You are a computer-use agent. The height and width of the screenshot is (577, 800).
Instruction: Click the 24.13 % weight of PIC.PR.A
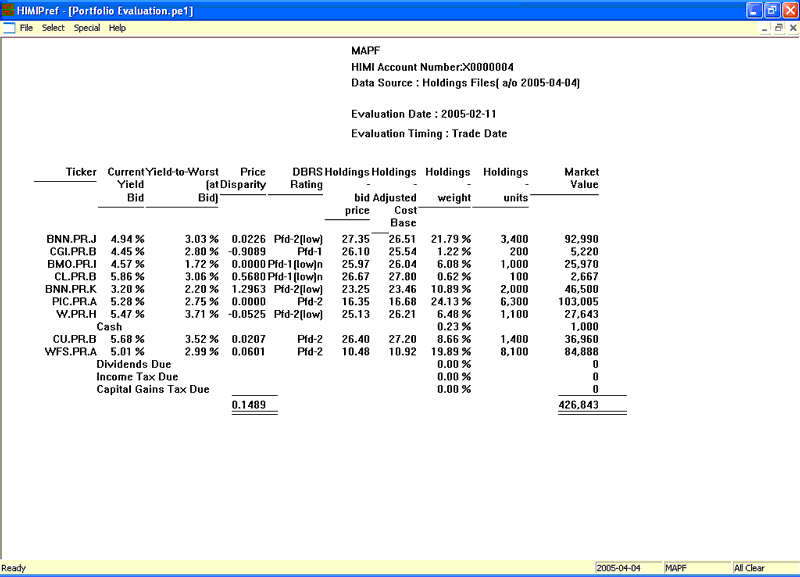[451, 302]
